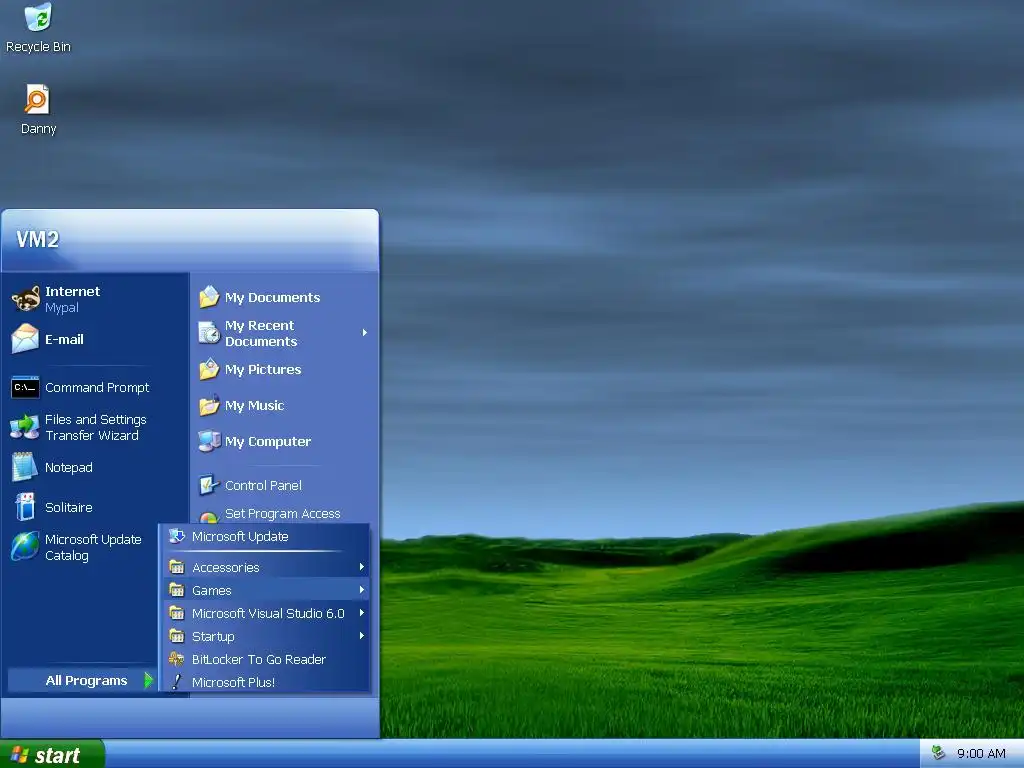
Task: Select Microsoft Update menu entry
Action: coord(265,536)
